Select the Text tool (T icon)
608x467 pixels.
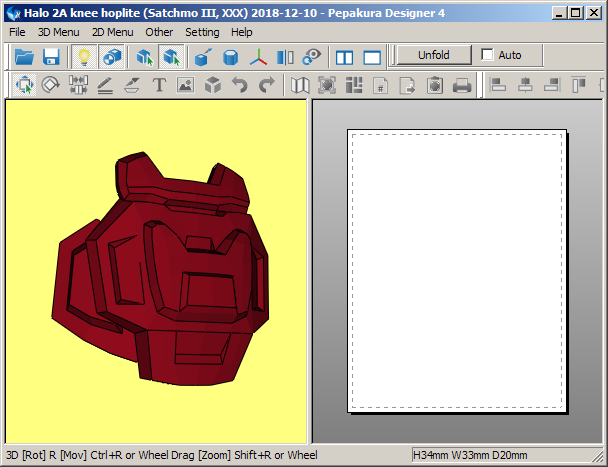tap(158, 86)
